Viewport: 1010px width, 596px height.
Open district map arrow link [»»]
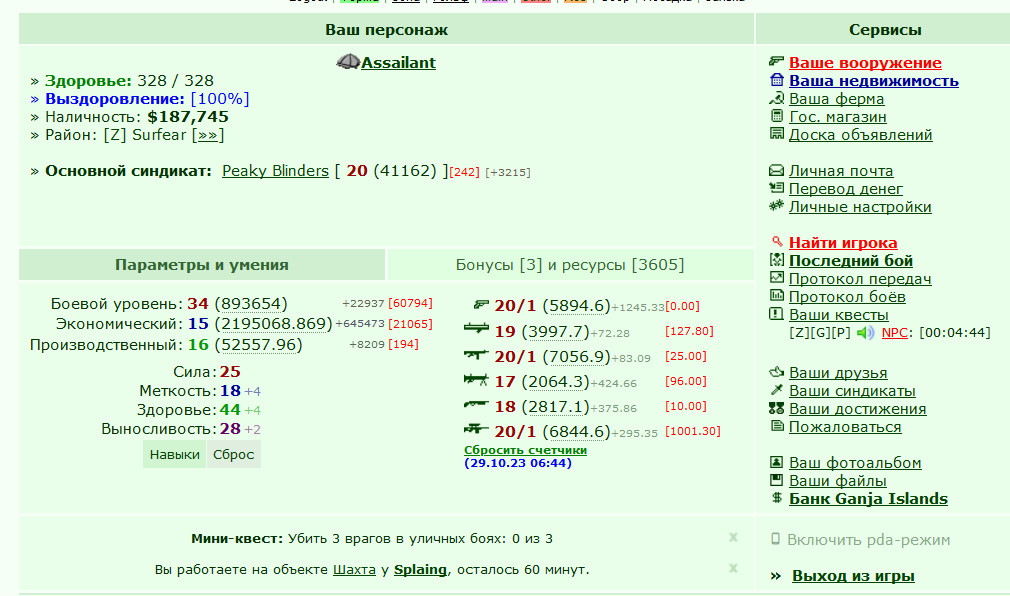pos(207,135)
